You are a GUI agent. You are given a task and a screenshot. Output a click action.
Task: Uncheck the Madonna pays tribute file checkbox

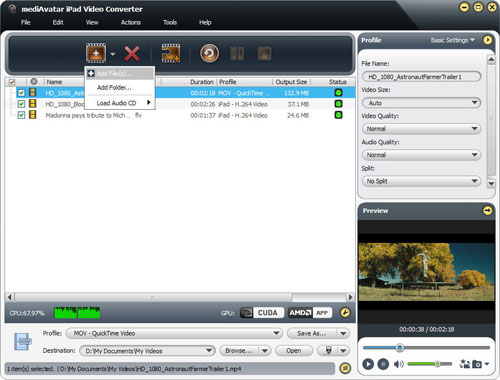21,115
